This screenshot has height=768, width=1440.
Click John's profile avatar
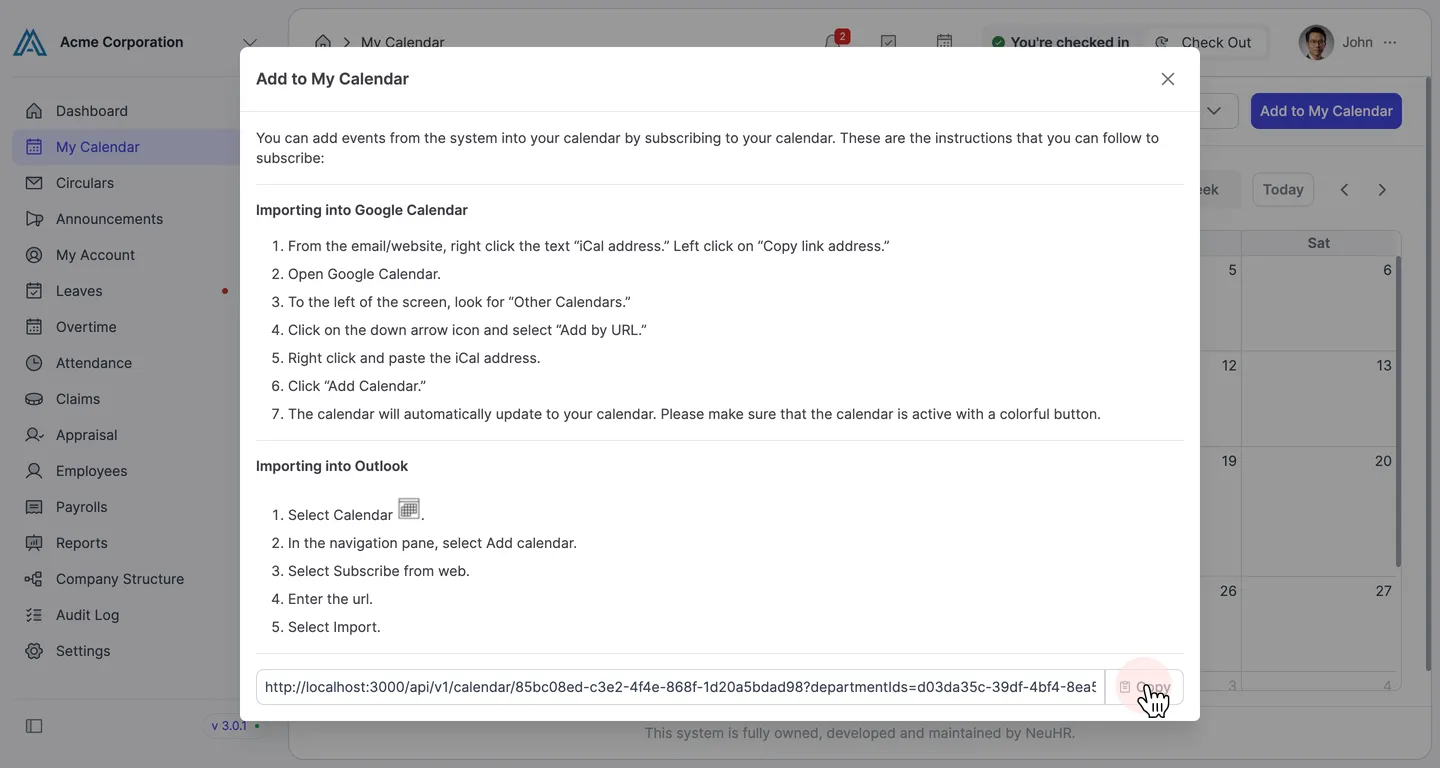point(1316,42)
